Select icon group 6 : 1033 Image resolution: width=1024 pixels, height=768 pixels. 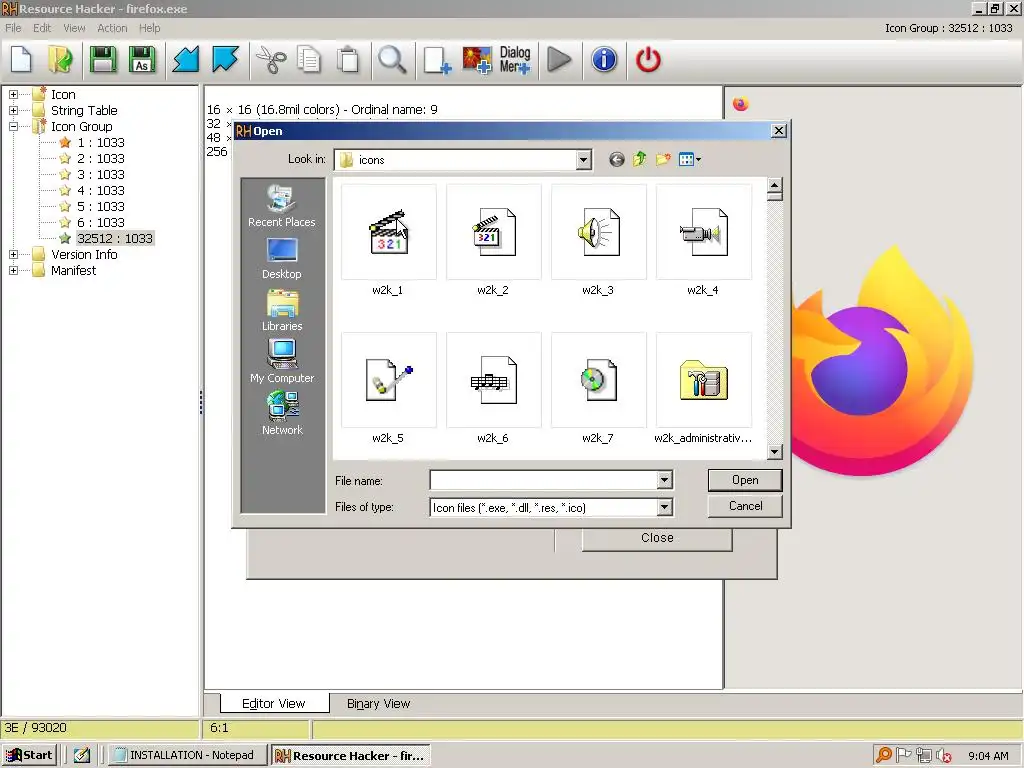click(101, 223)
